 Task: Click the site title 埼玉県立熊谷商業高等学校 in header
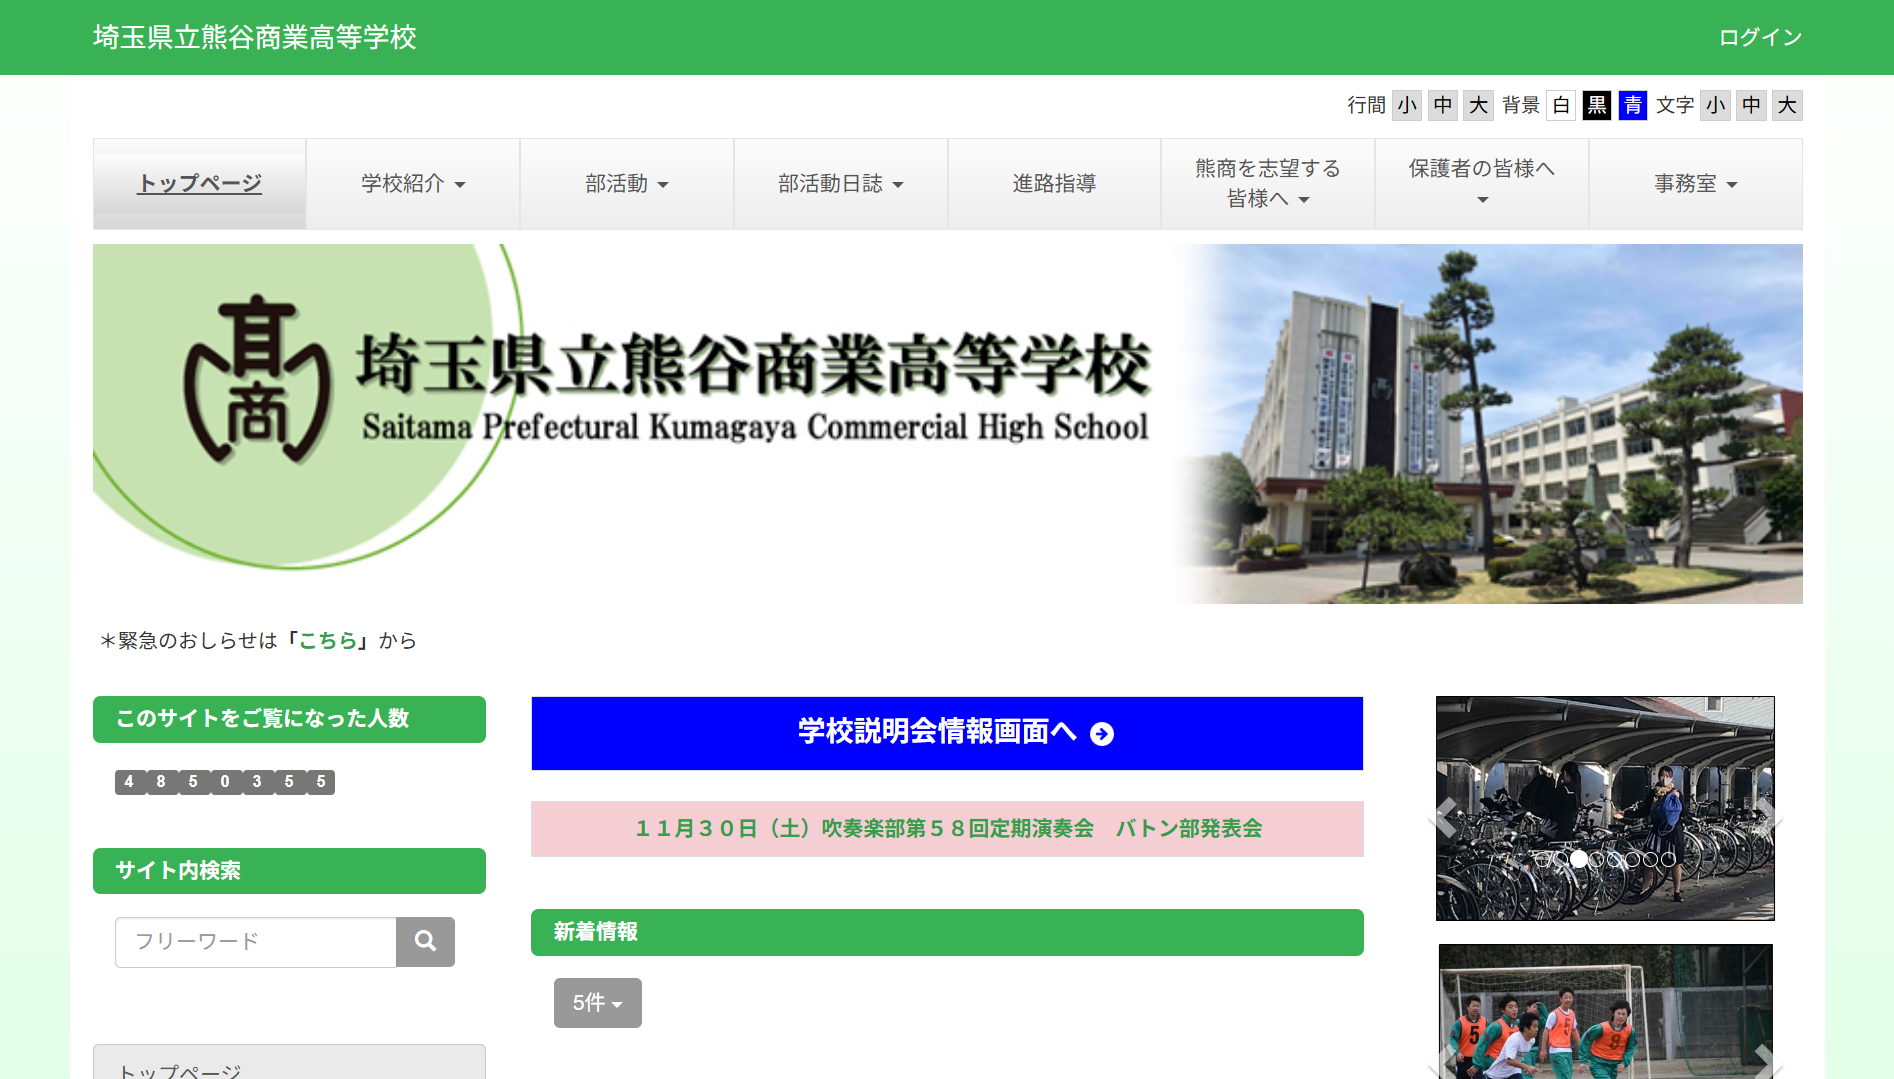point(255,38)
